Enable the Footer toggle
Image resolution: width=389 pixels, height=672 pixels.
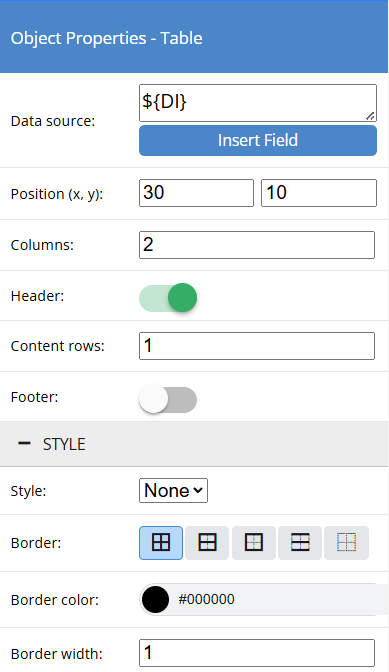[168, 399]
